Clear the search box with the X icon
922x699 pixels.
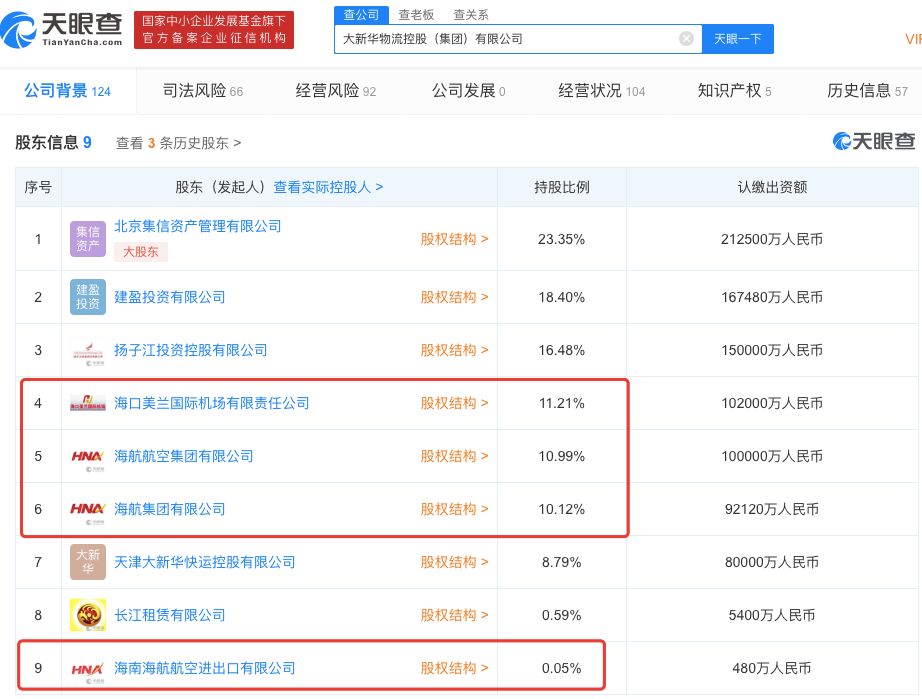[x=686, y=39]
